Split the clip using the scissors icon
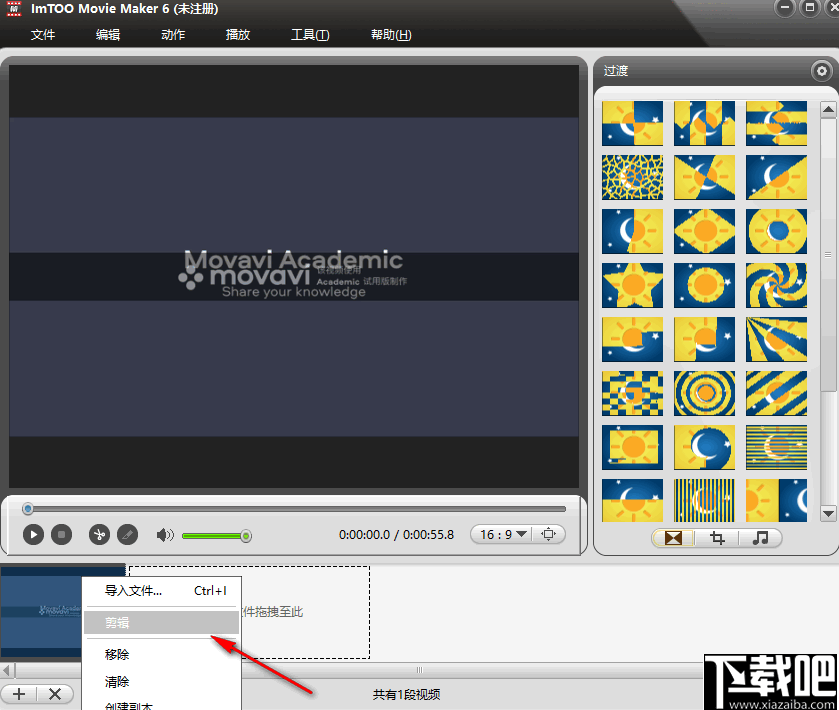 click(99, 535)
